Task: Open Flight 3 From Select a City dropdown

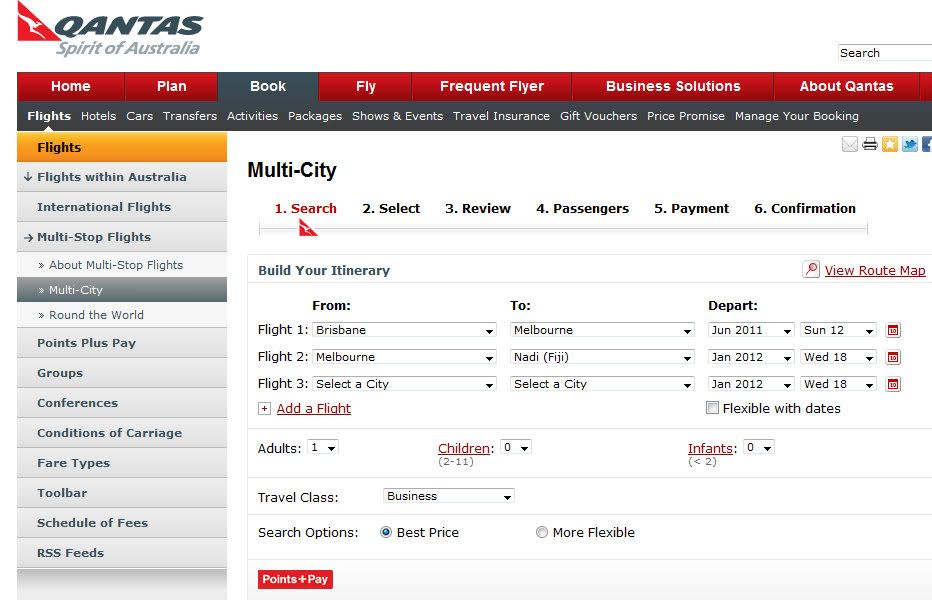Action: pos(404,384)
